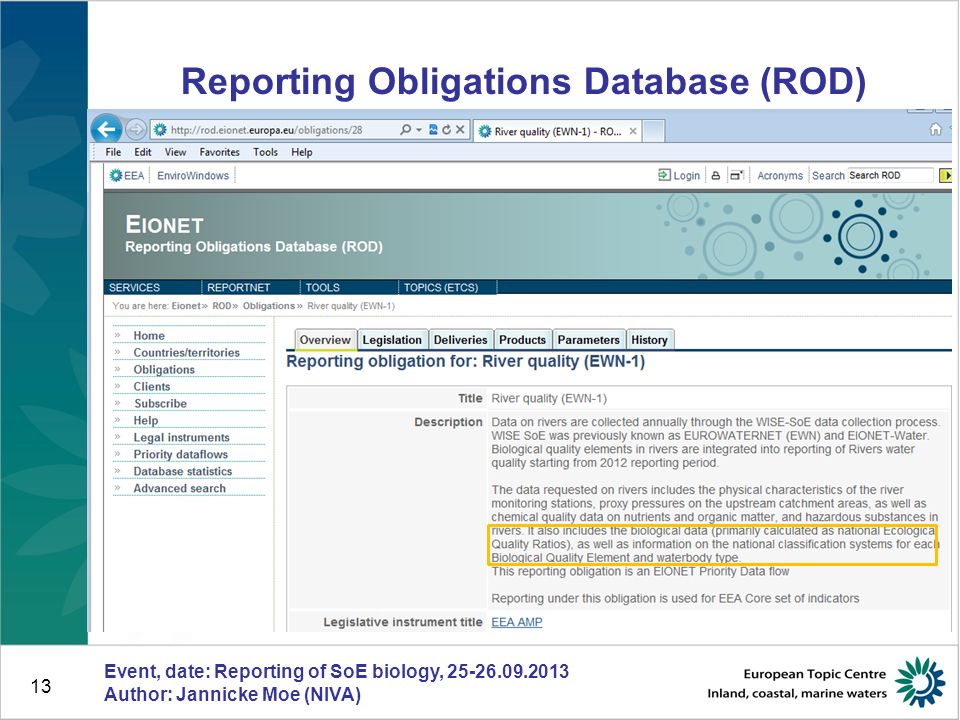Screen dimensions: 960x720
Task: Select the Overview tab
Action: pyautogui.click(x=325, y=340)
